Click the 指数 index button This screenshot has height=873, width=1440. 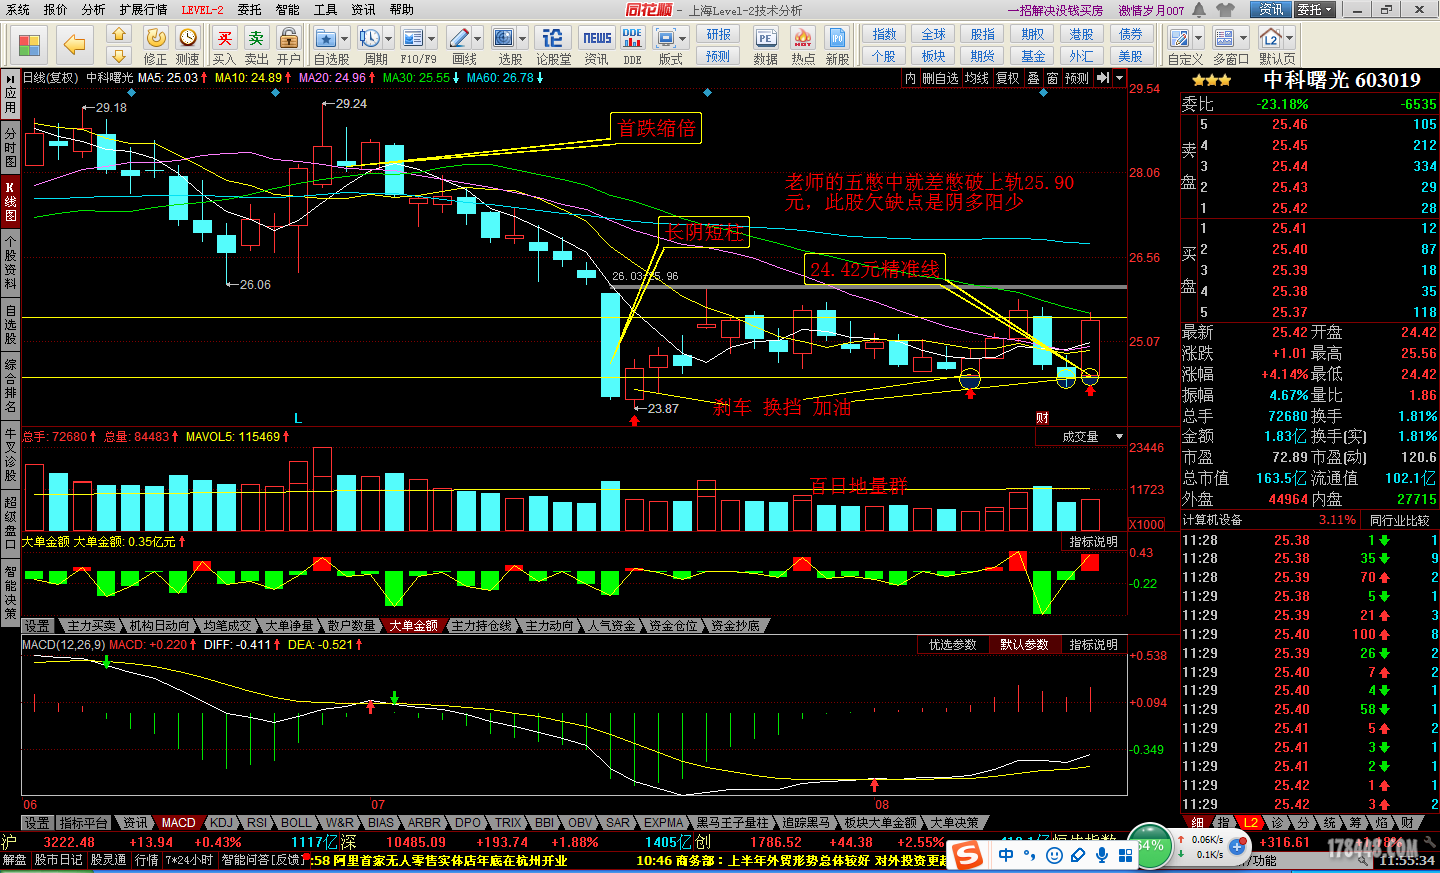(x=884, y=34)
